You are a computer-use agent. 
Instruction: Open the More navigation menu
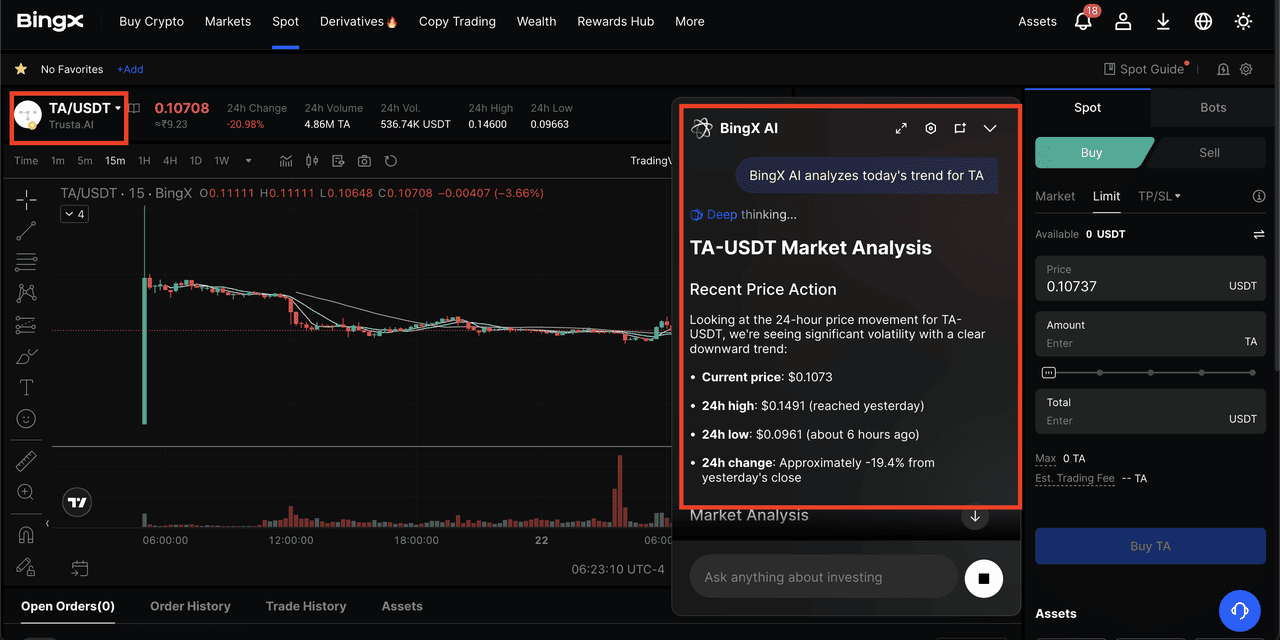(x=690, y=21)
